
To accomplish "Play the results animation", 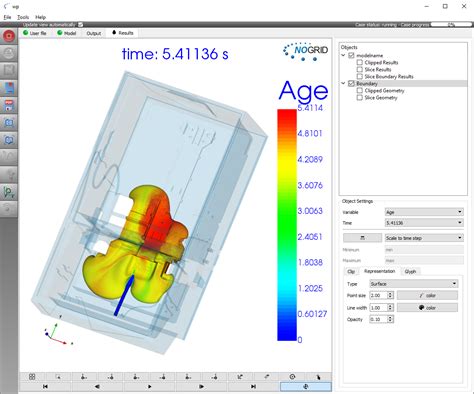I will coord(149,386).
